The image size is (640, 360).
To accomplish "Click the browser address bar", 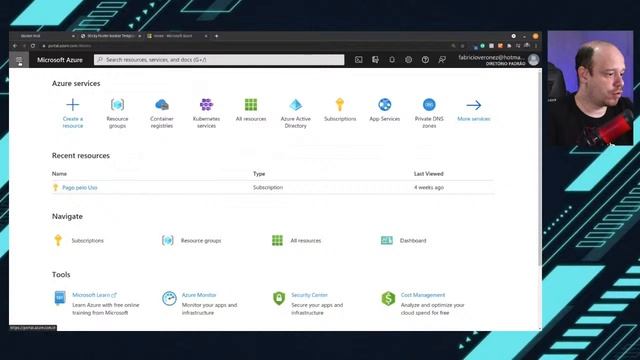I will pos(245,46).
